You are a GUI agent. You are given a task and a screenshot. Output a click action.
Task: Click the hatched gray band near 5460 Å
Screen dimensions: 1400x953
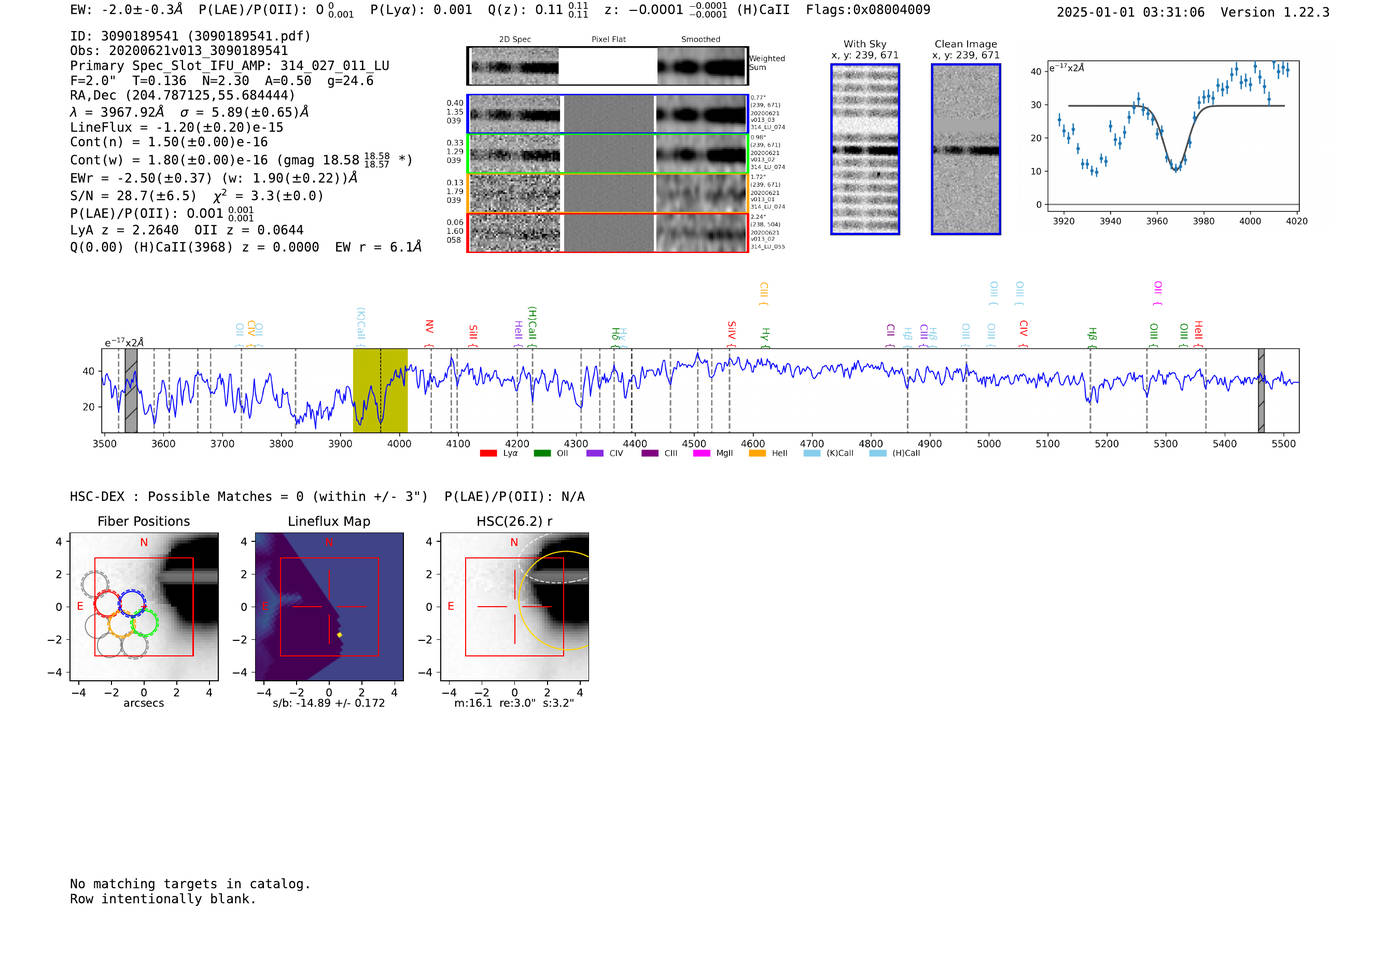click(1261, 391)
